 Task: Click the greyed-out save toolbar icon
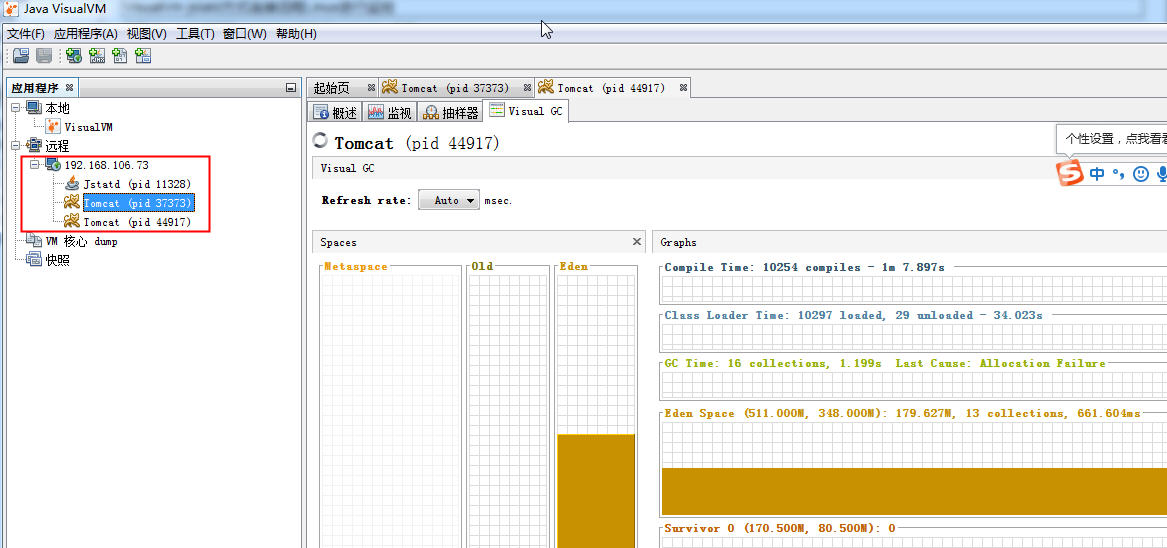(44, 55)
